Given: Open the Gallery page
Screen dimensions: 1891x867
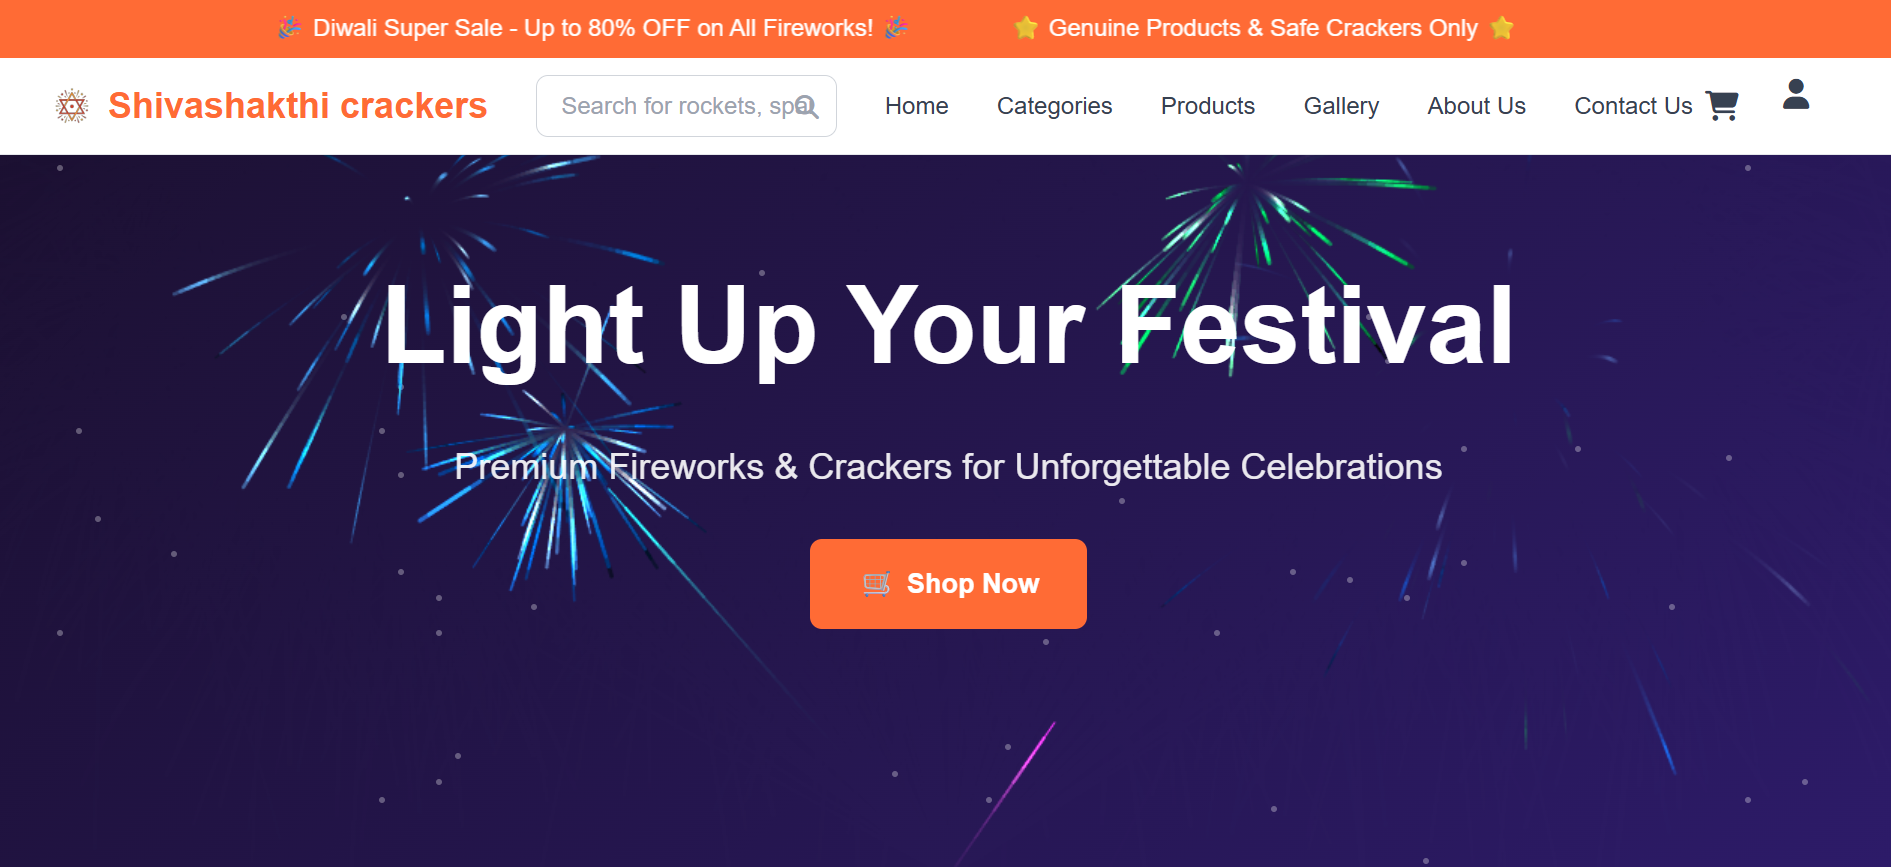Looking at the screenshot, I should [x=1341, y=106].
